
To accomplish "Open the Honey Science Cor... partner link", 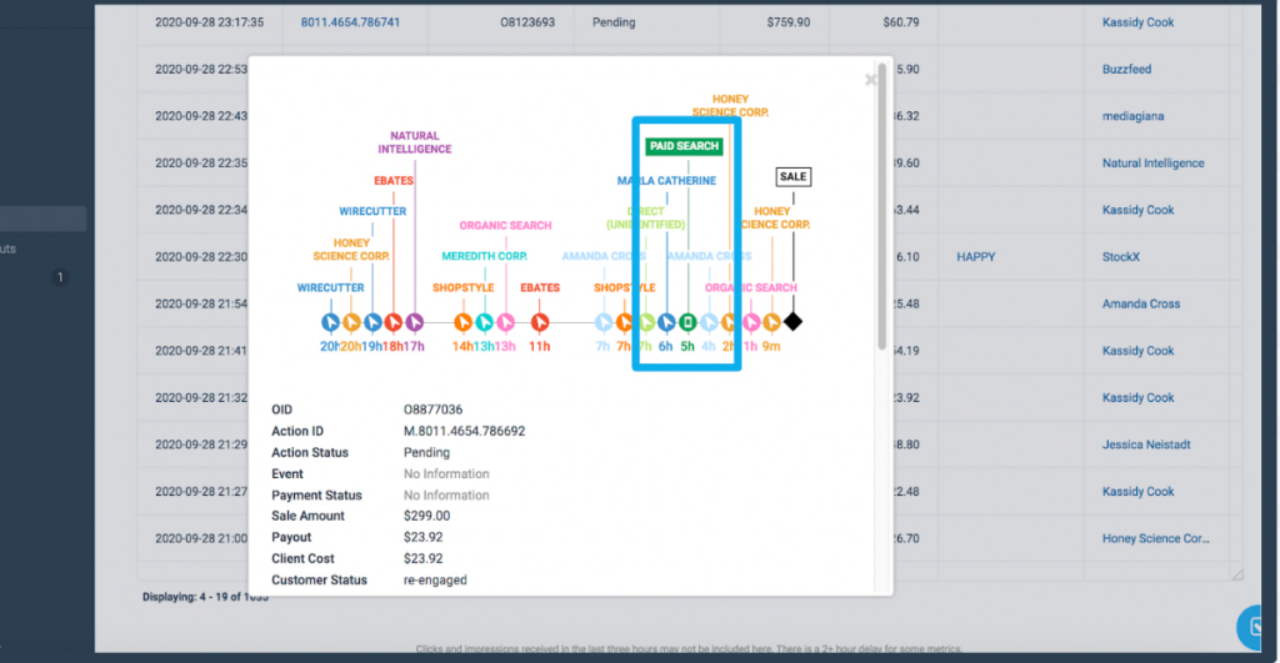I will (1156, 538).
